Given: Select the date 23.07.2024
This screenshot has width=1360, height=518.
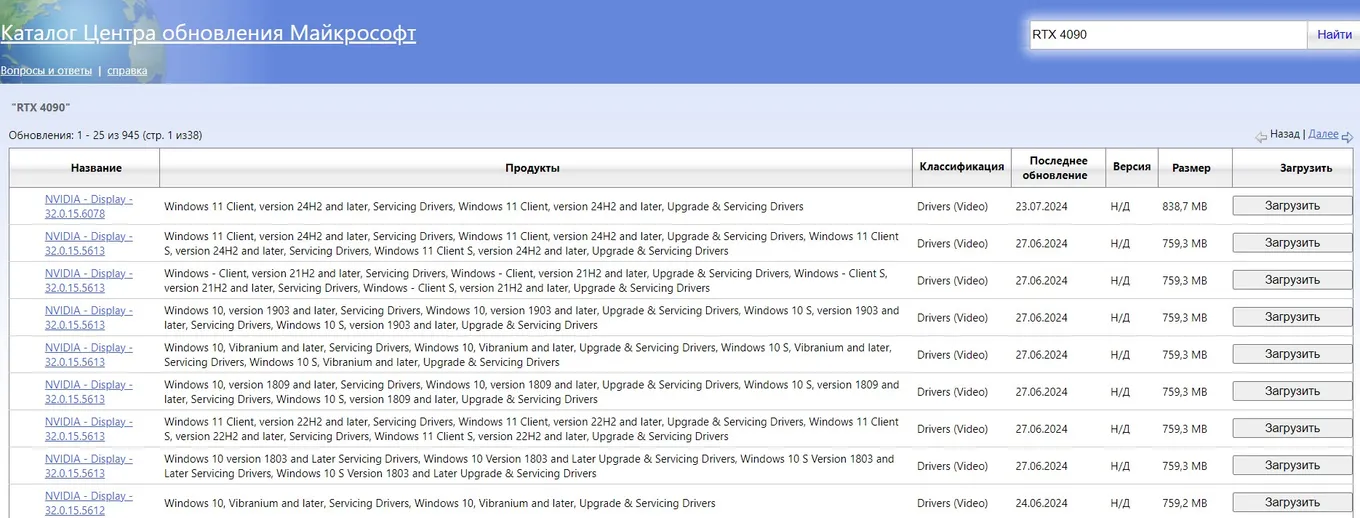Looking at the screenshot, I should [x=1043, y=206].
